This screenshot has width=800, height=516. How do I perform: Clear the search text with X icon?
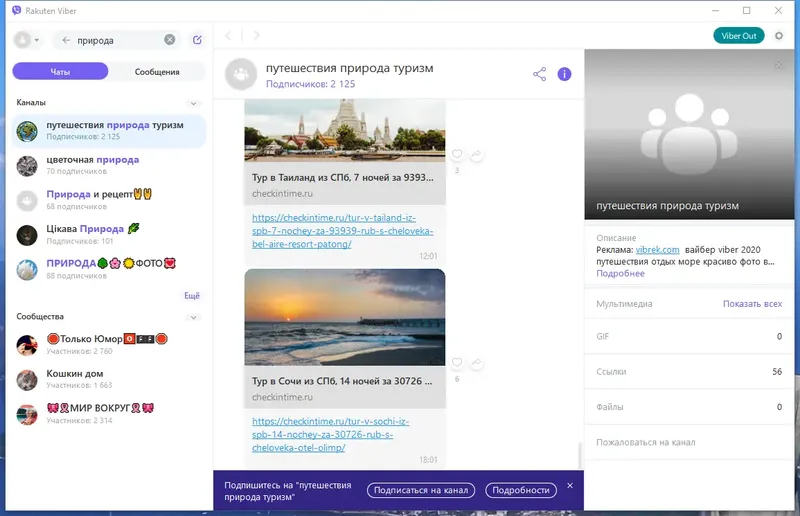[x=169, y=40]
